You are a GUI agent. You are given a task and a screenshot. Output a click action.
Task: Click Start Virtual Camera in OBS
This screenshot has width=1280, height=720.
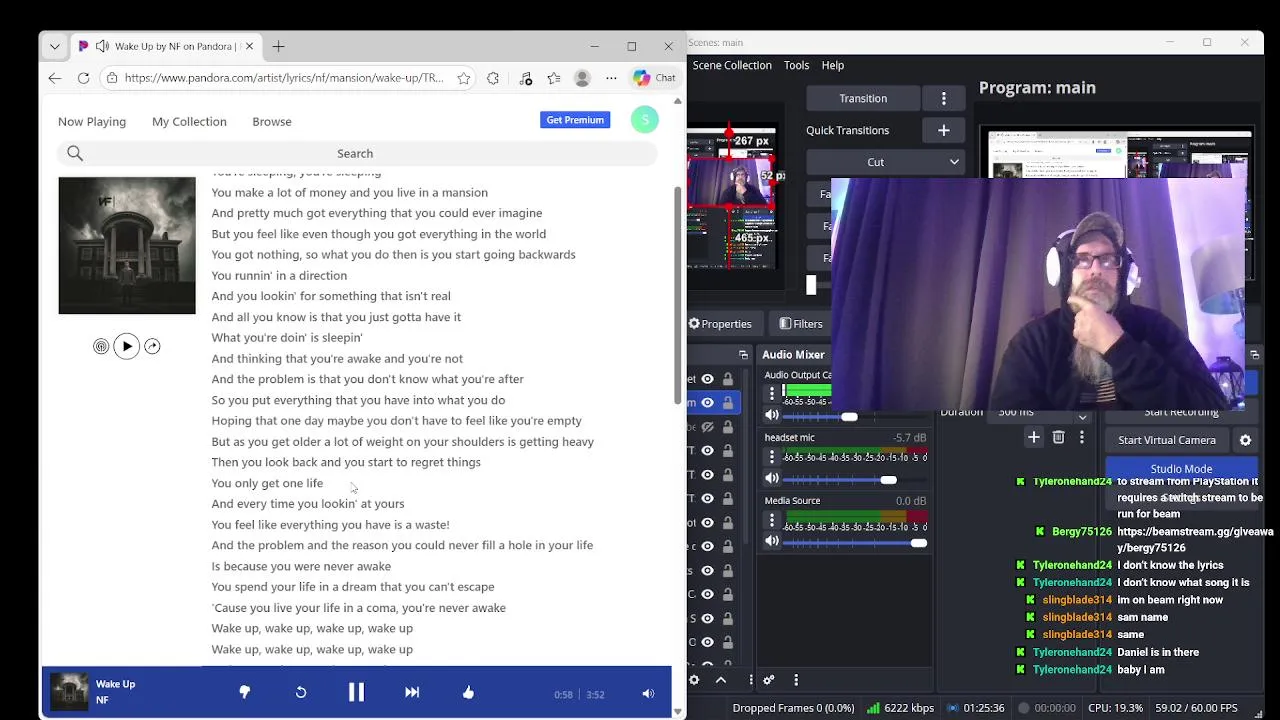pos(1167,440)
